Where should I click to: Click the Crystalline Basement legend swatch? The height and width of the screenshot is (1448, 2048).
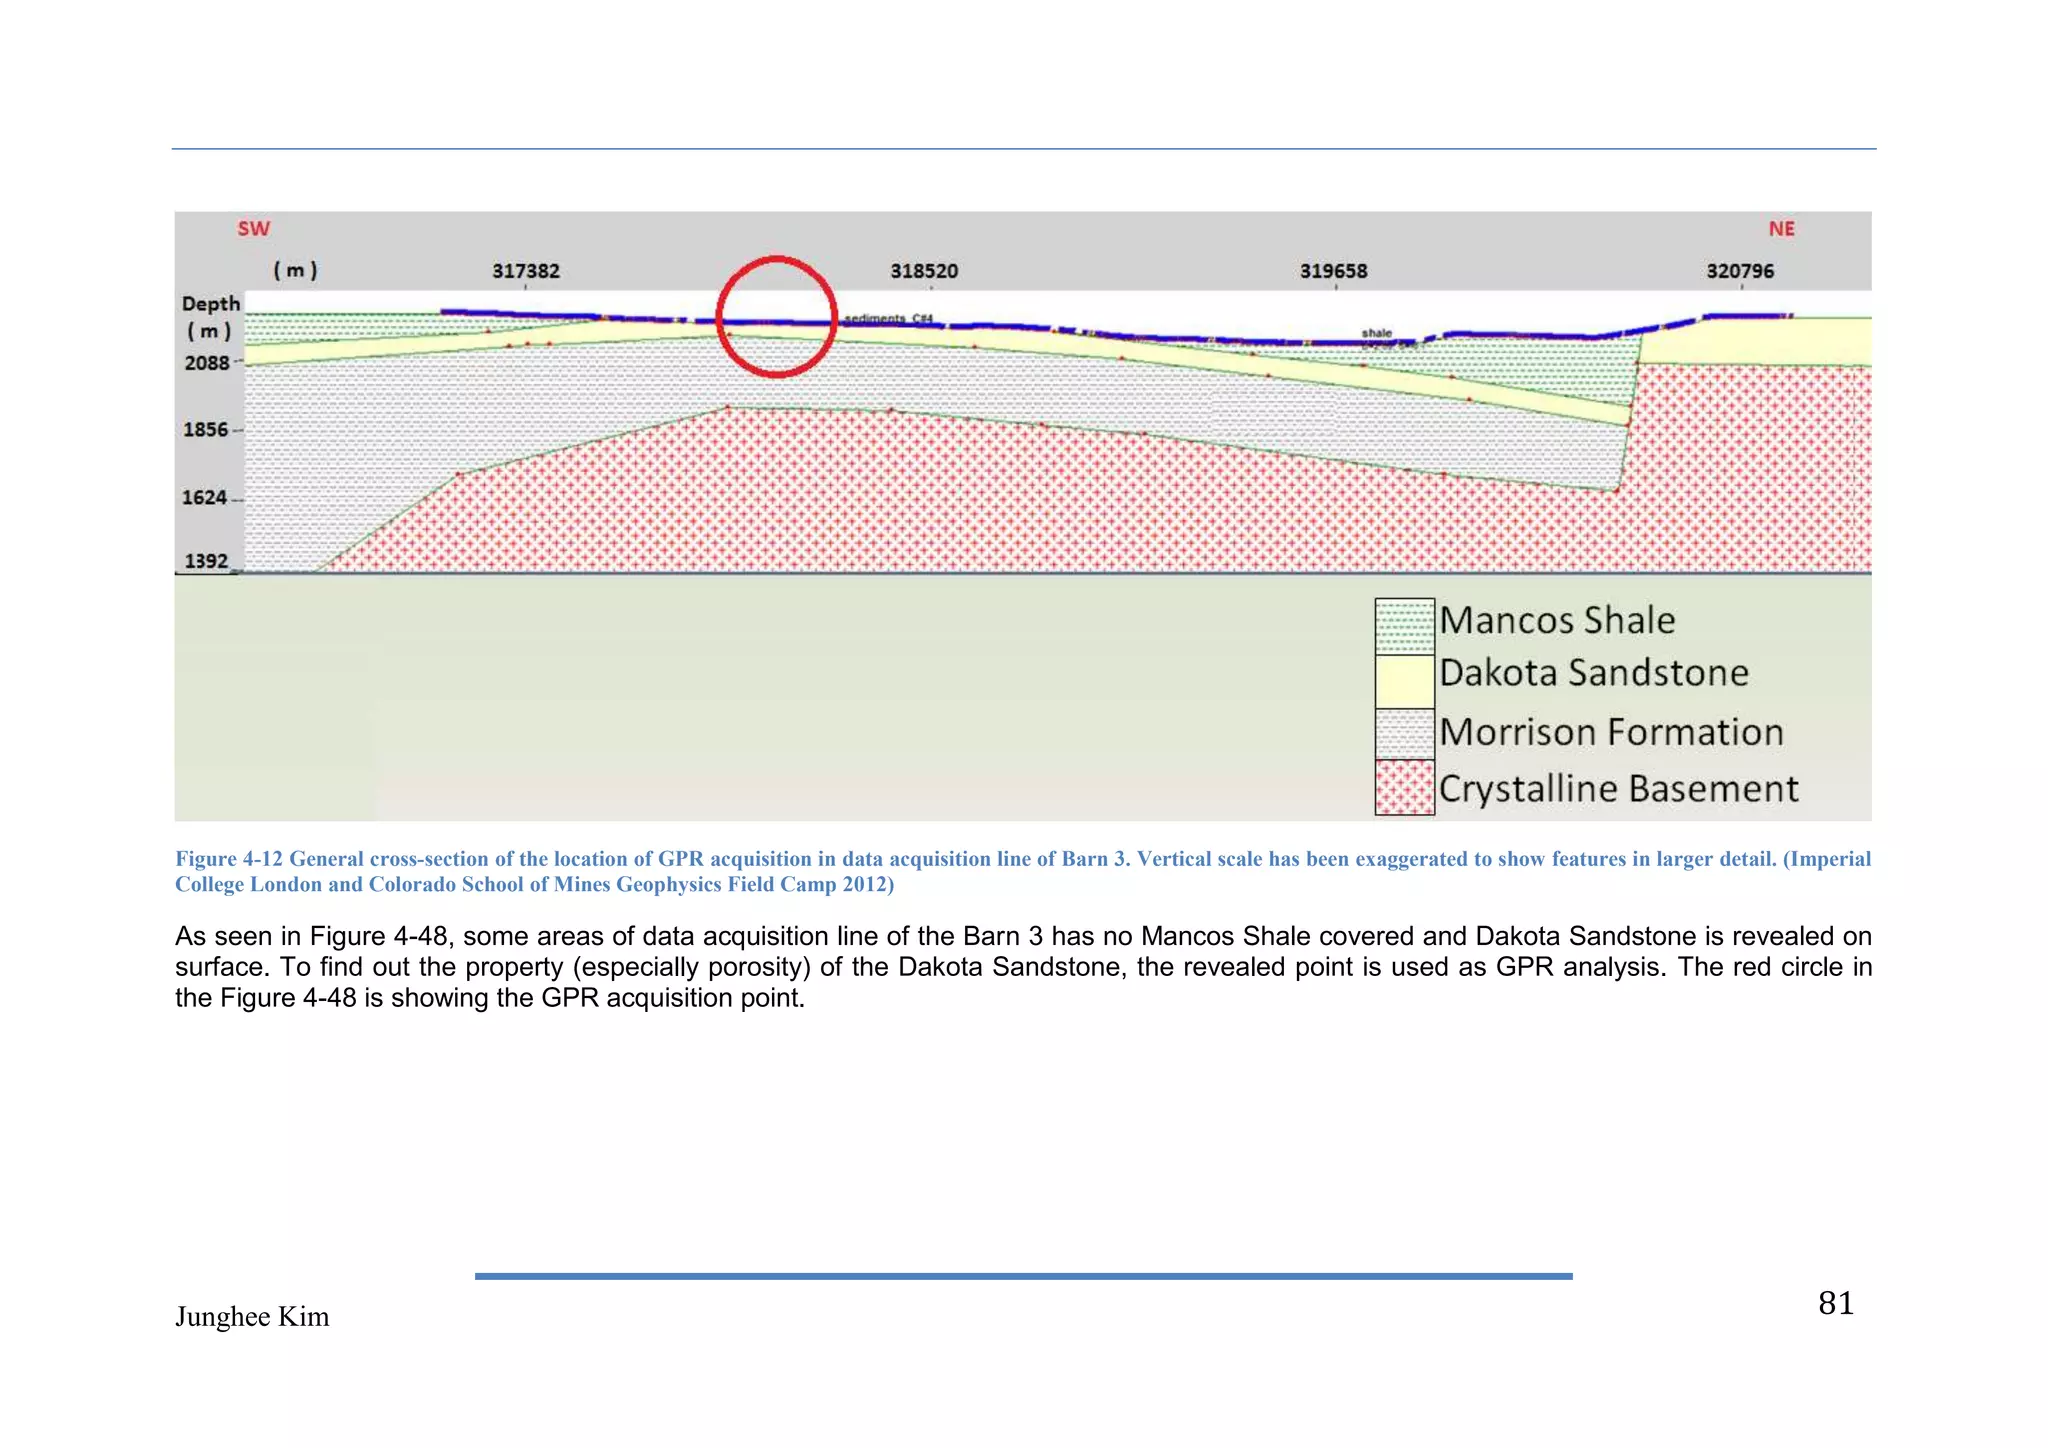click(x=1404, y=788)
